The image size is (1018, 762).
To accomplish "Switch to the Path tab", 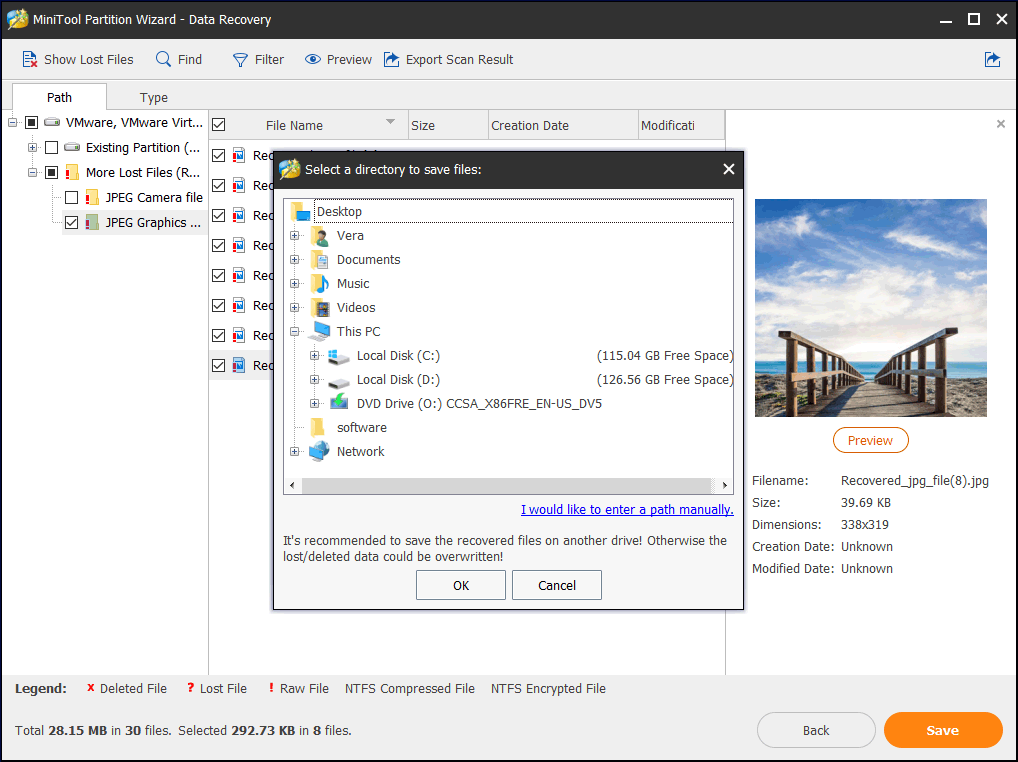I will (x=60, y=98).
